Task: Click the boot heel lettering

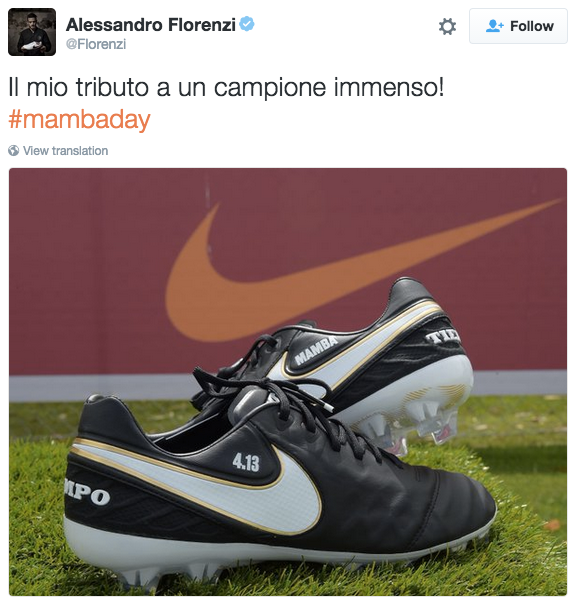Action: 88,495
